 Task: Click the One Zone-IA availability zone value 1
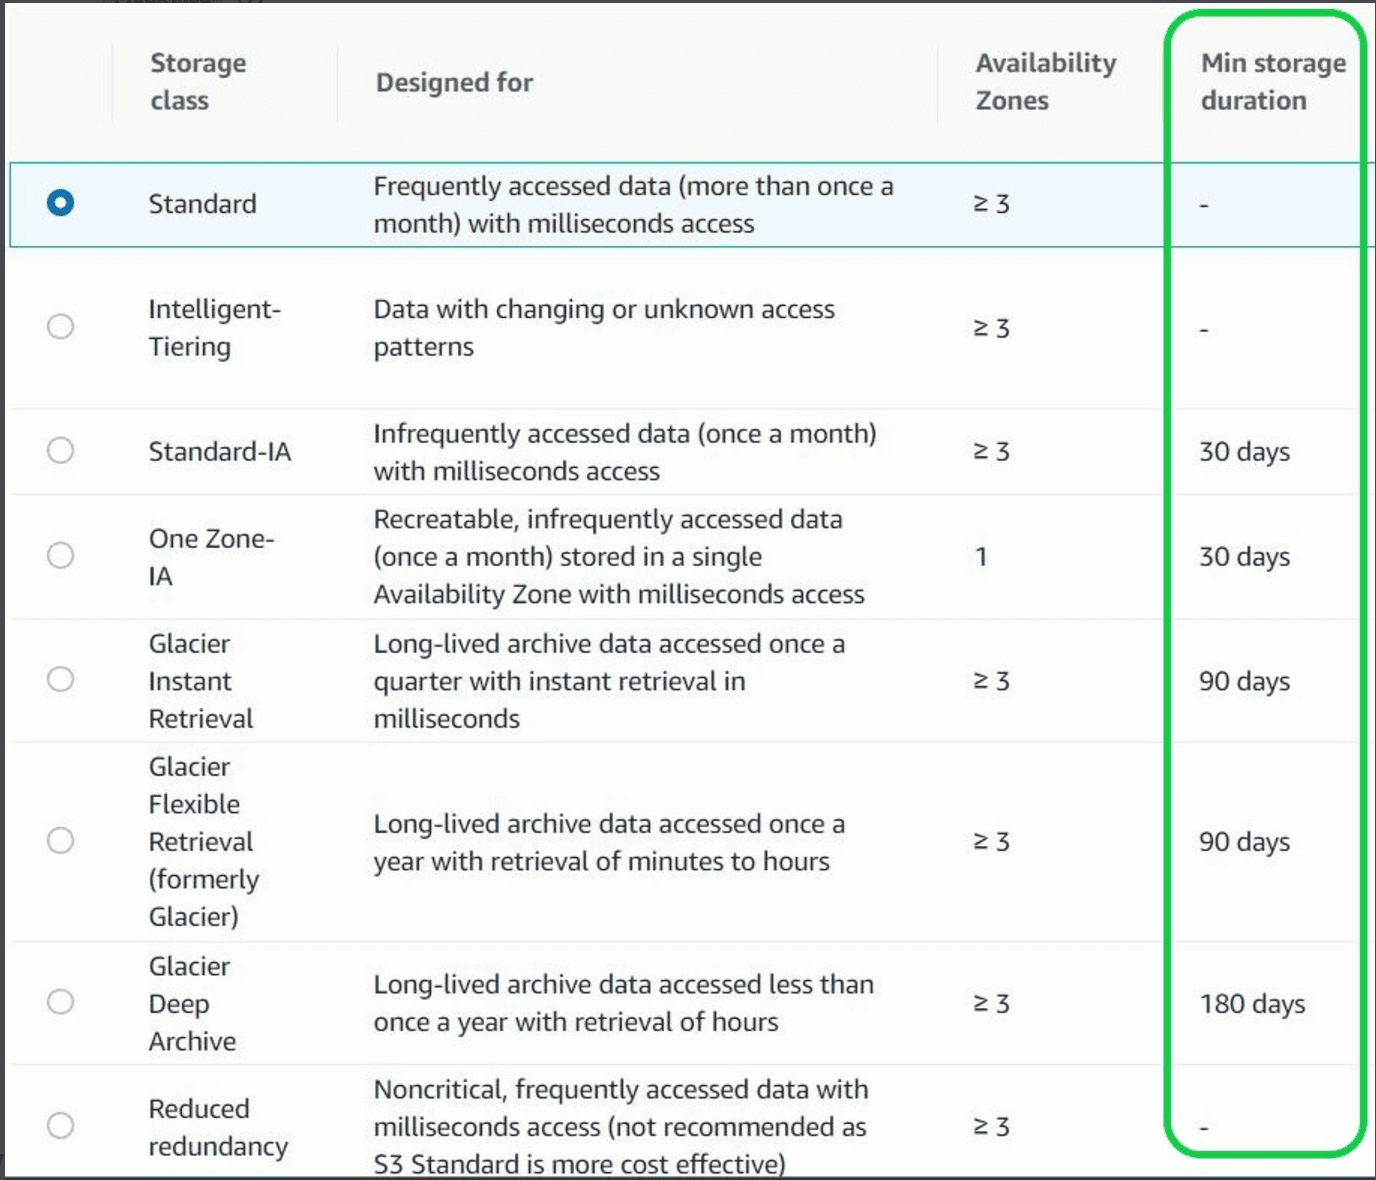pos(981,556)
